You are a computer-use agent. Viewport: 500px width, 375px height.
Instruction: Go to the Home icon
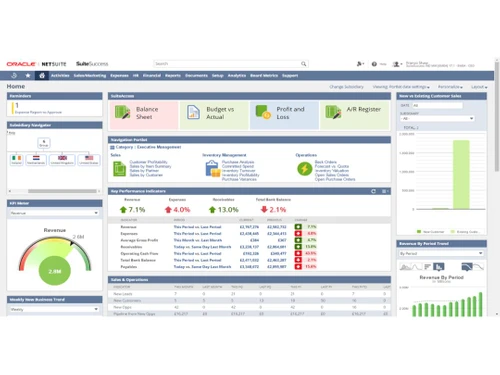[42, 75]
